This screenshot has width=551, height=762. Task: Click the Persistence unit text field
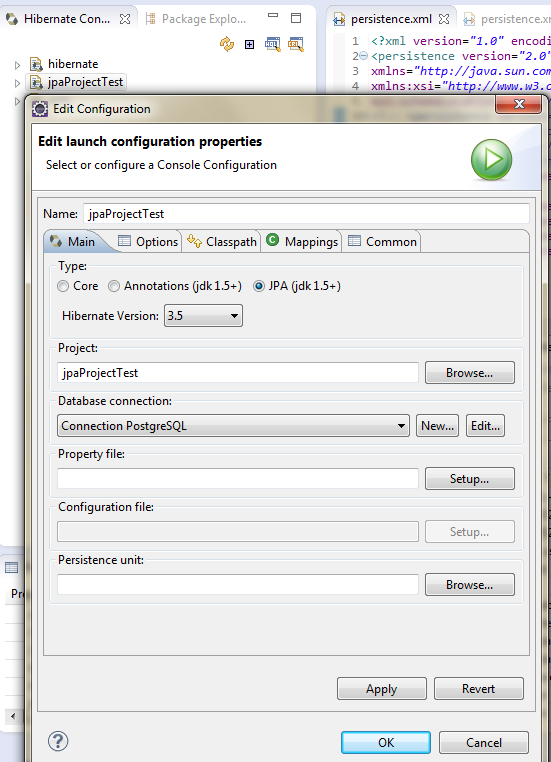click(238, 584)
